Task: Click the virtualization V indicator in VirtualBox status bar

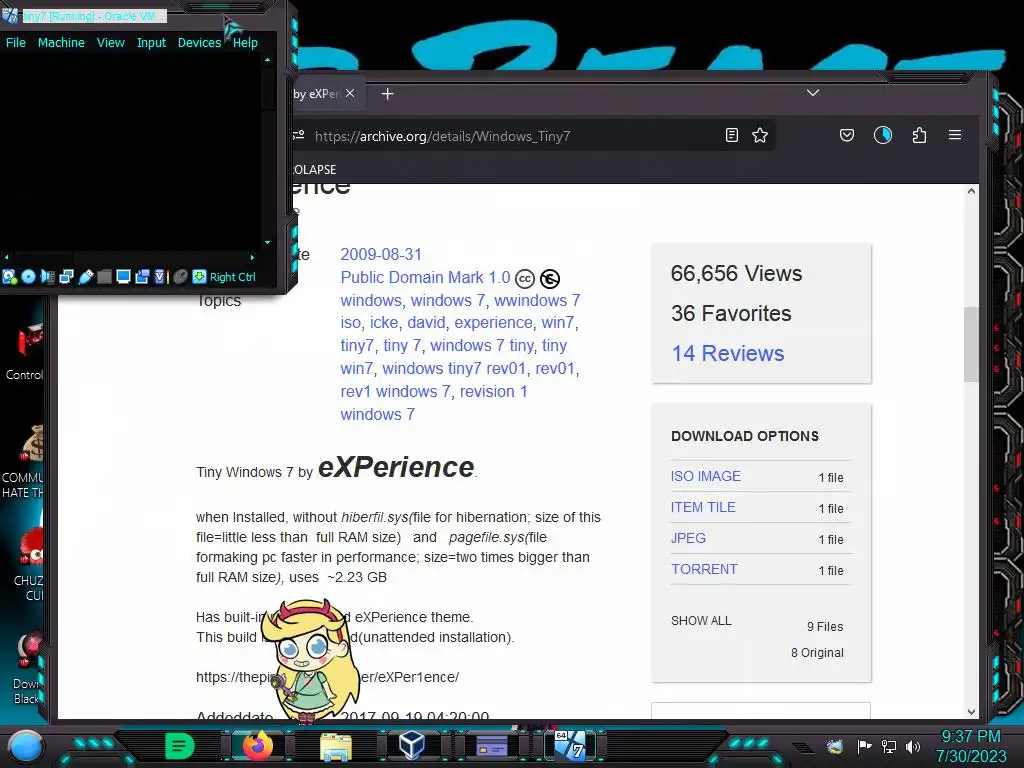Action: click(159, 277)
